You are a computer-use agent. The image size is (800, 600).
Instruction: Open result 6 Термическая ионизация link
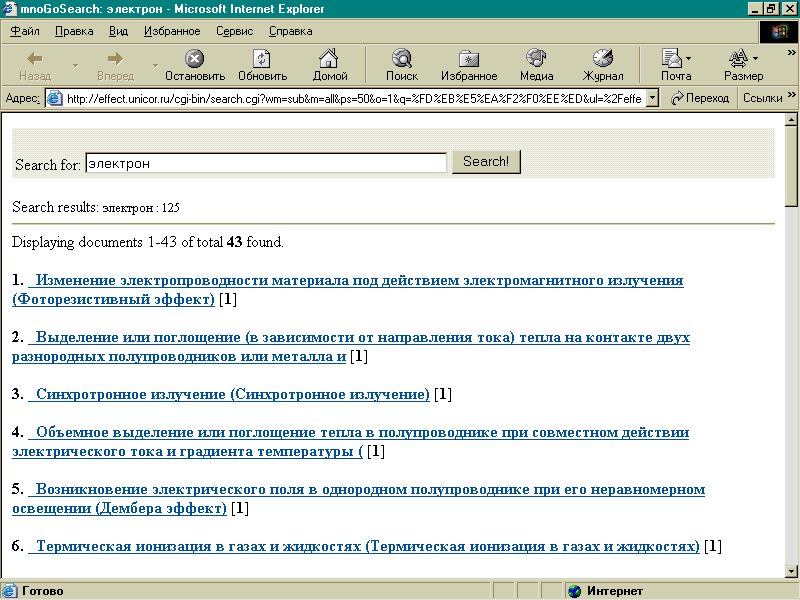[364, 546]
